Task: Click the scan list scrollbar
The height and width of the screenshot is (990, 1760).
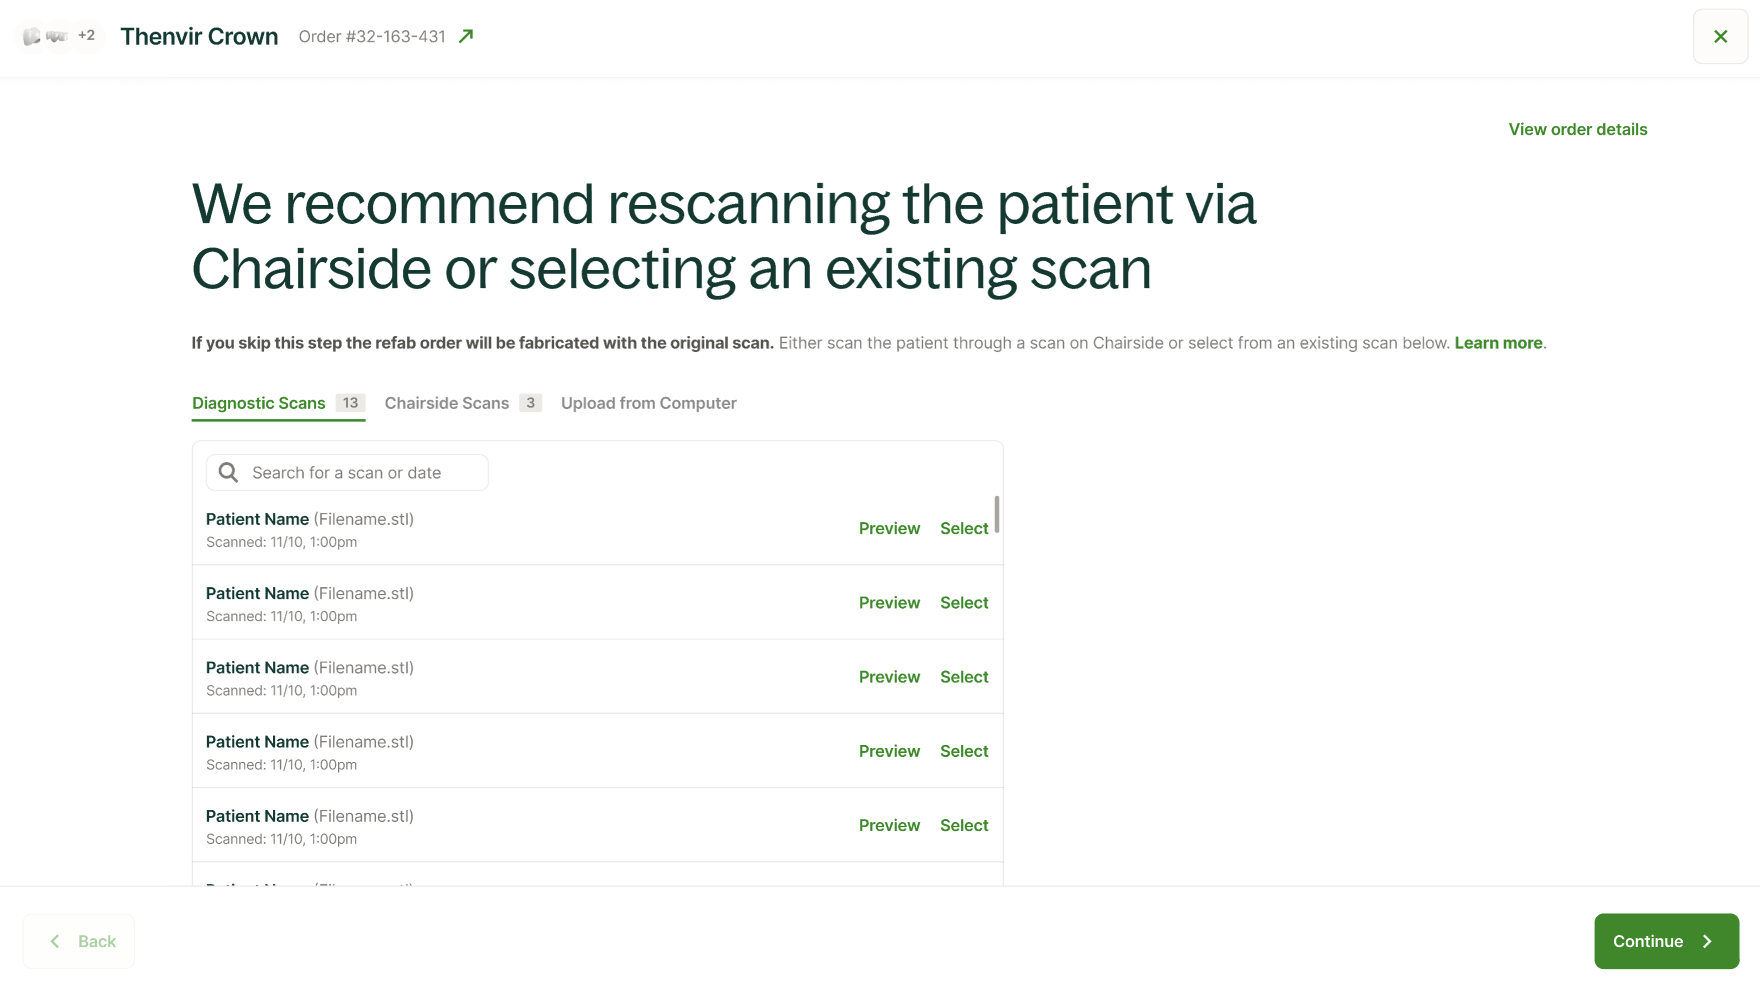Action: pos(997,514)
